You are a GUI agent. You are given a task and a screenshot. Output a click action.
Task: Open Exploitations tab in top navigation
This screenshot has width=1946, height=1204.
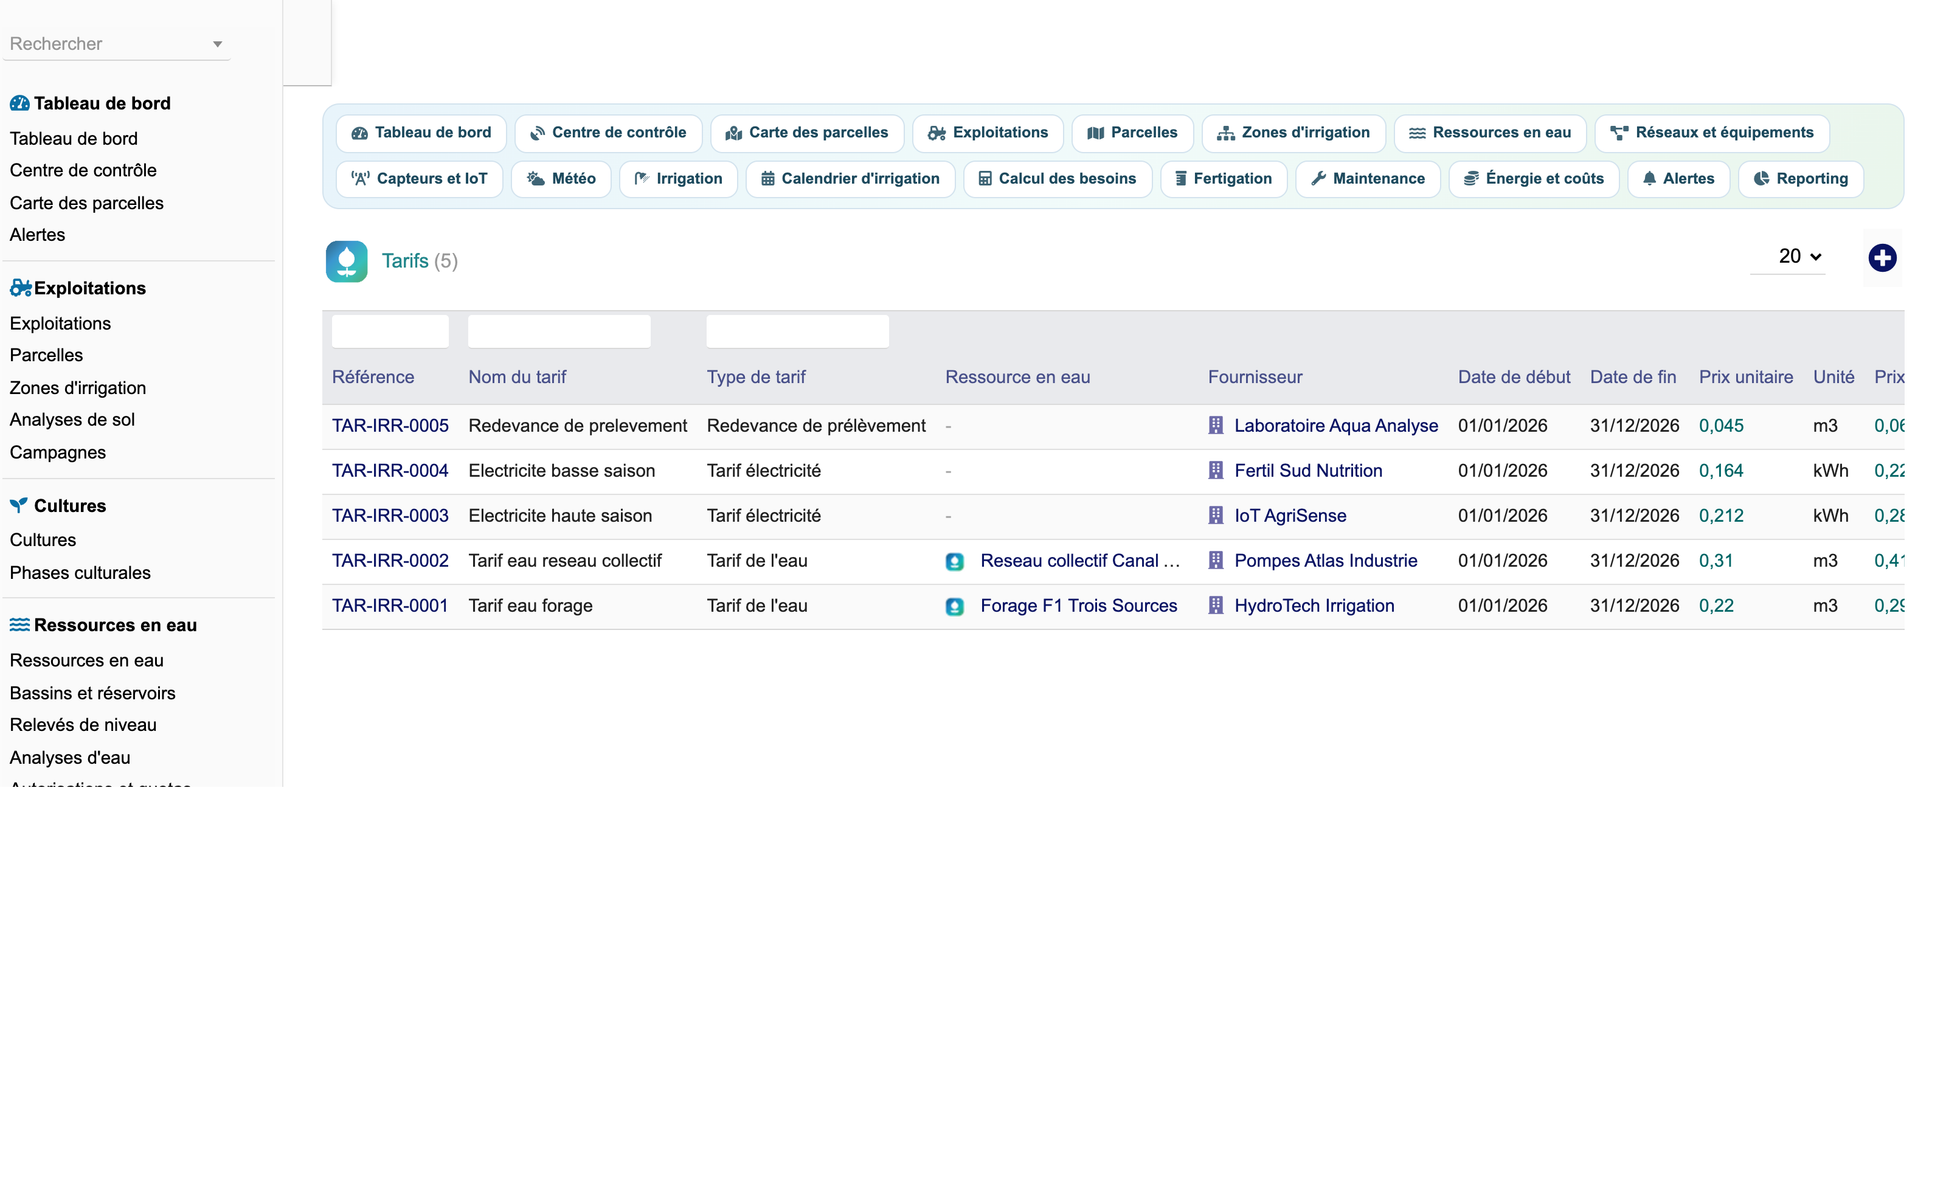coord(987,133)
